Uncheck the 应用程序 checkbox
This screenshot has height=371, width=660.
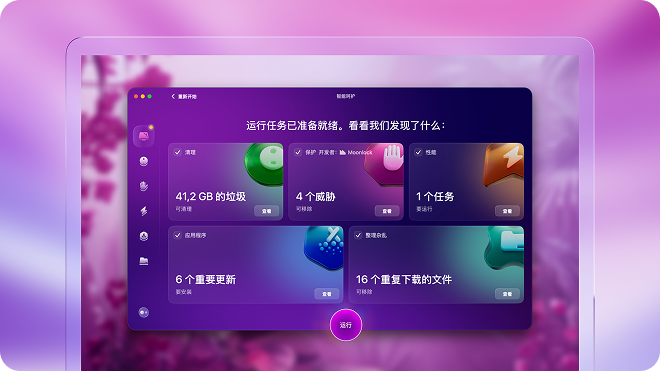(x=178, y=235)
